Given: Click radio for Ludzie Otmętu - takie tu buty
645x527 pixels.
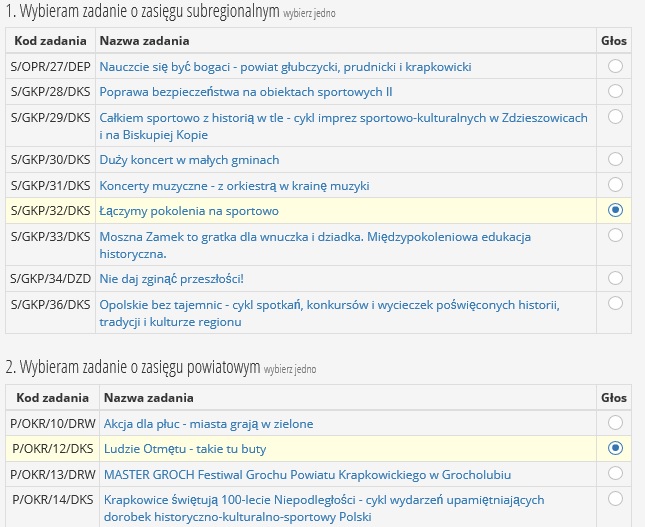Looking at the screenshot, I should (615, 448).
